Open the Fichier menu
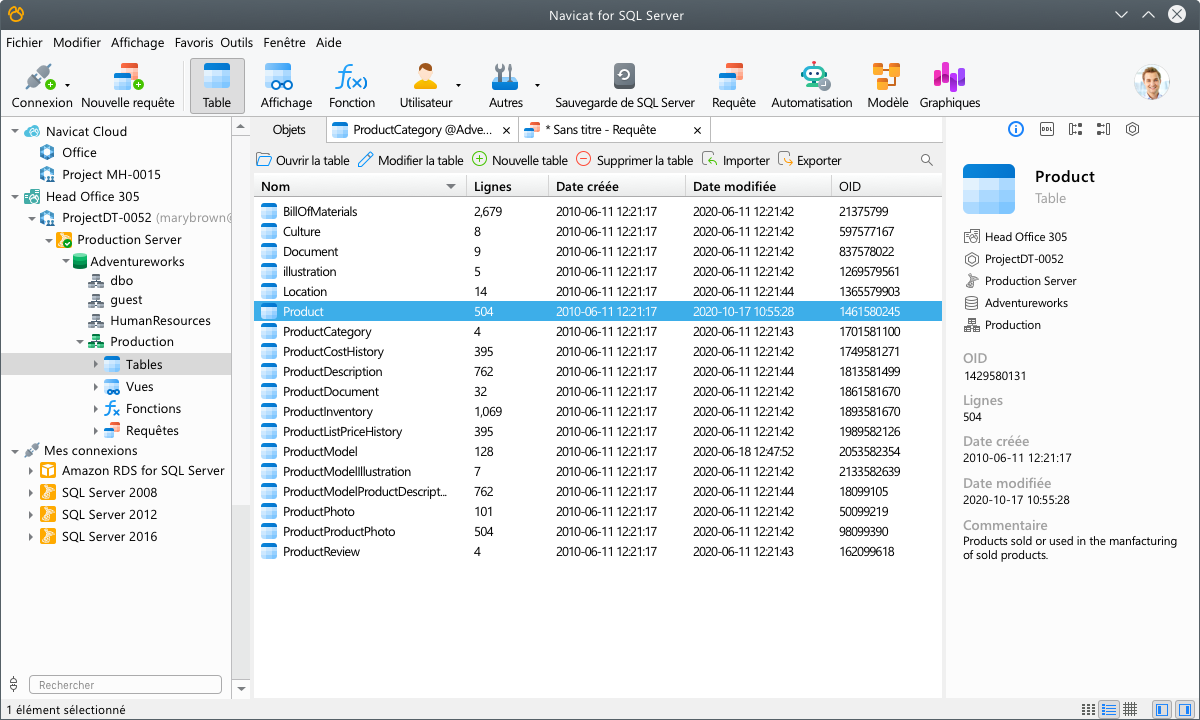The width and height of the screenshot is (1200, 720). click(25, 43)
